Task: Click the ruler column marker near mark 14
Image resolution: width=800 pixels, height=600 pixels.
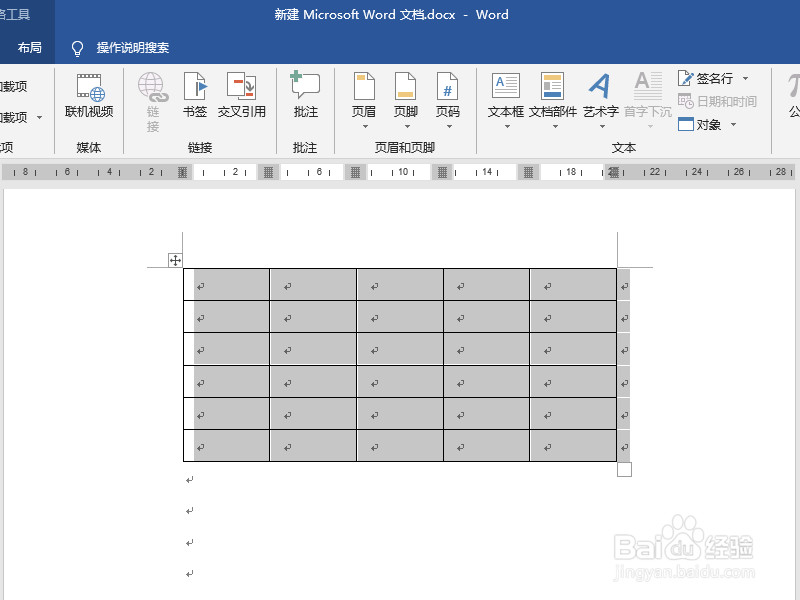Action: 442,172
